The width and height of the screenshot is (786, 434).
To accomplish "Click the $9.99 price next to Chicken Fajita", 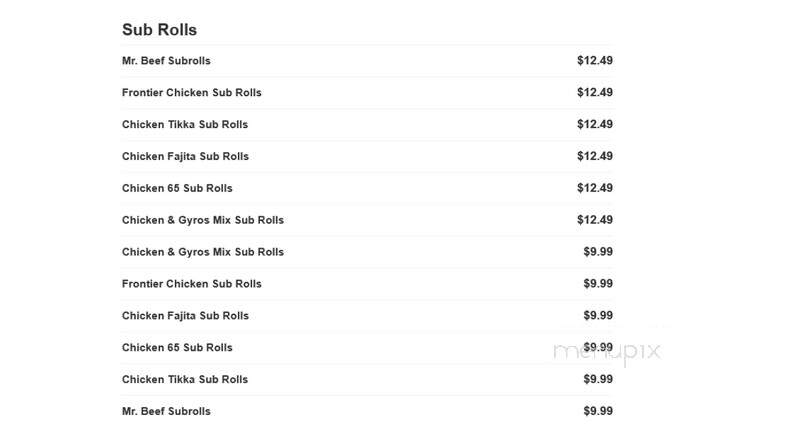I will click(x=598, y=316).
